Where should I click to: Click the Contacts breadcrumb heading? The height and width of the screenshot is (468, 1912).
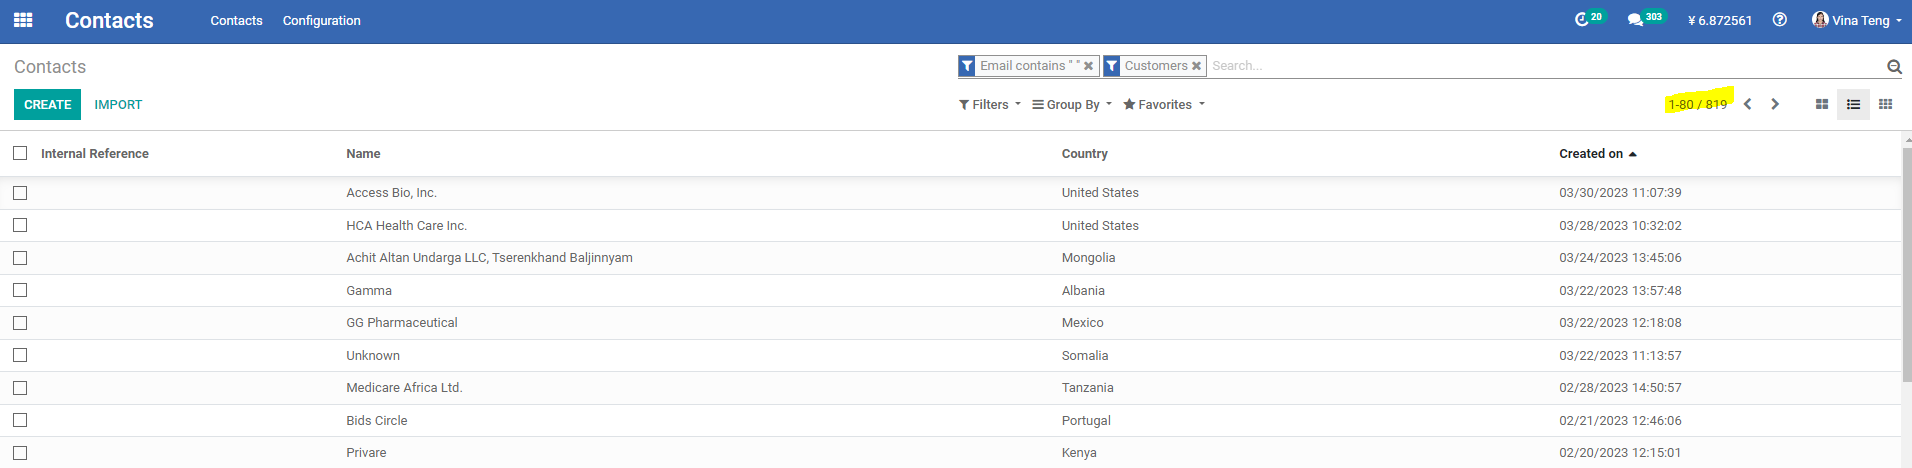point(50,67)
